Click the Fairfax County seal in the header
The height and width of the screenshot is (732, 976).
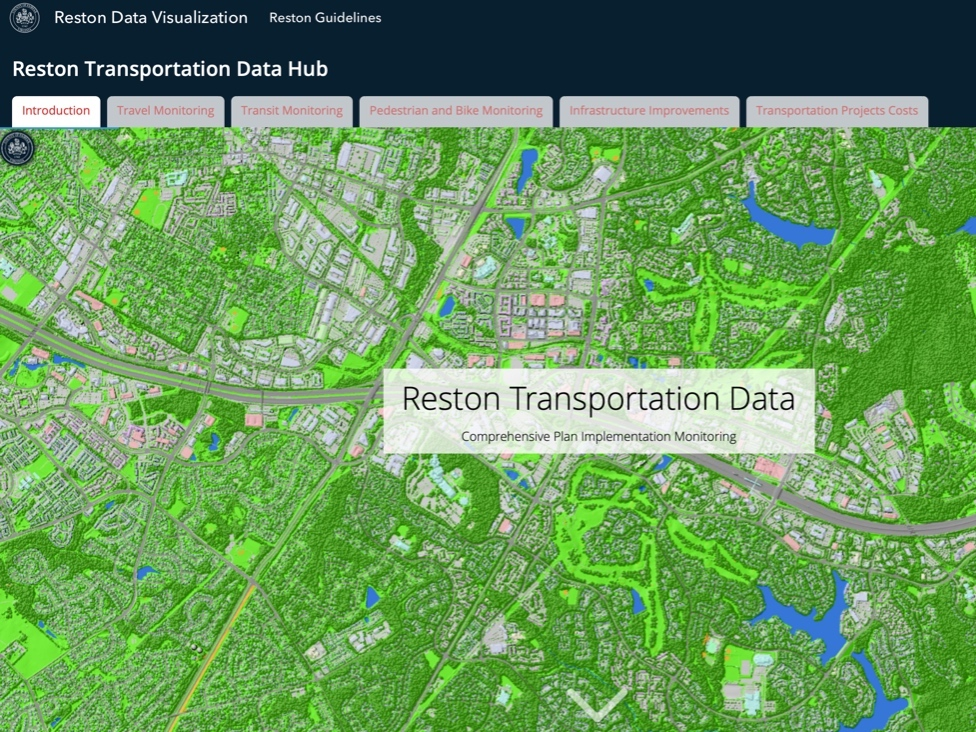pos(24,18)
